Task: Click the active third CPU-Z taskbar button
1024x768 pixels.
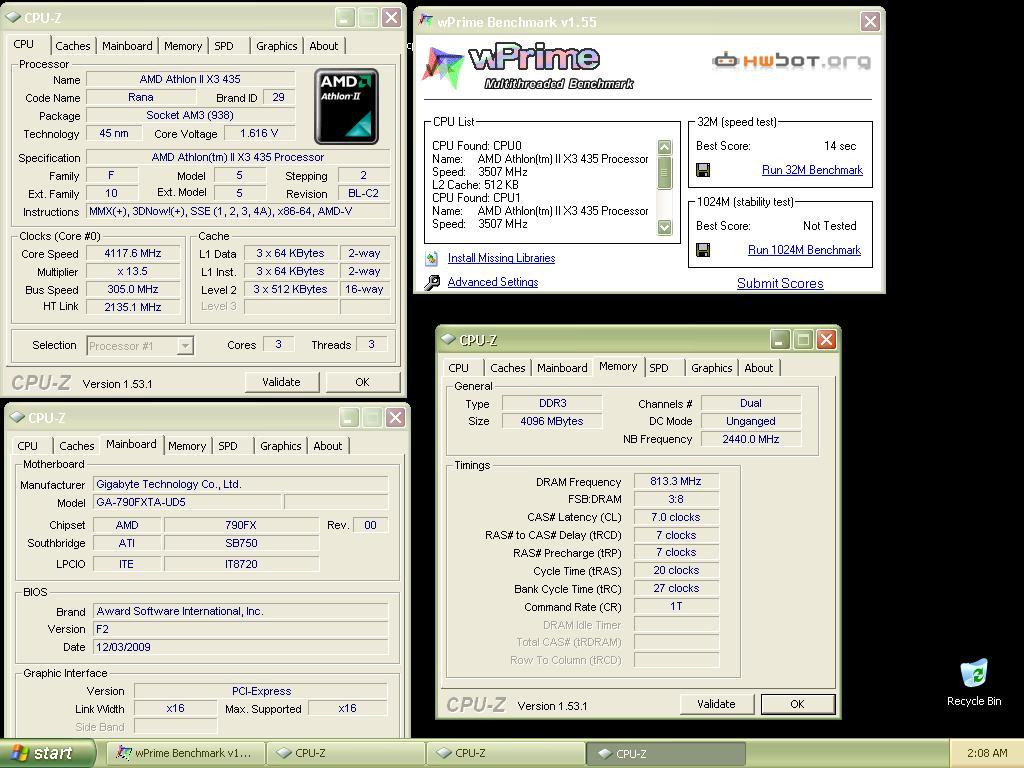Action: (665, 753)
